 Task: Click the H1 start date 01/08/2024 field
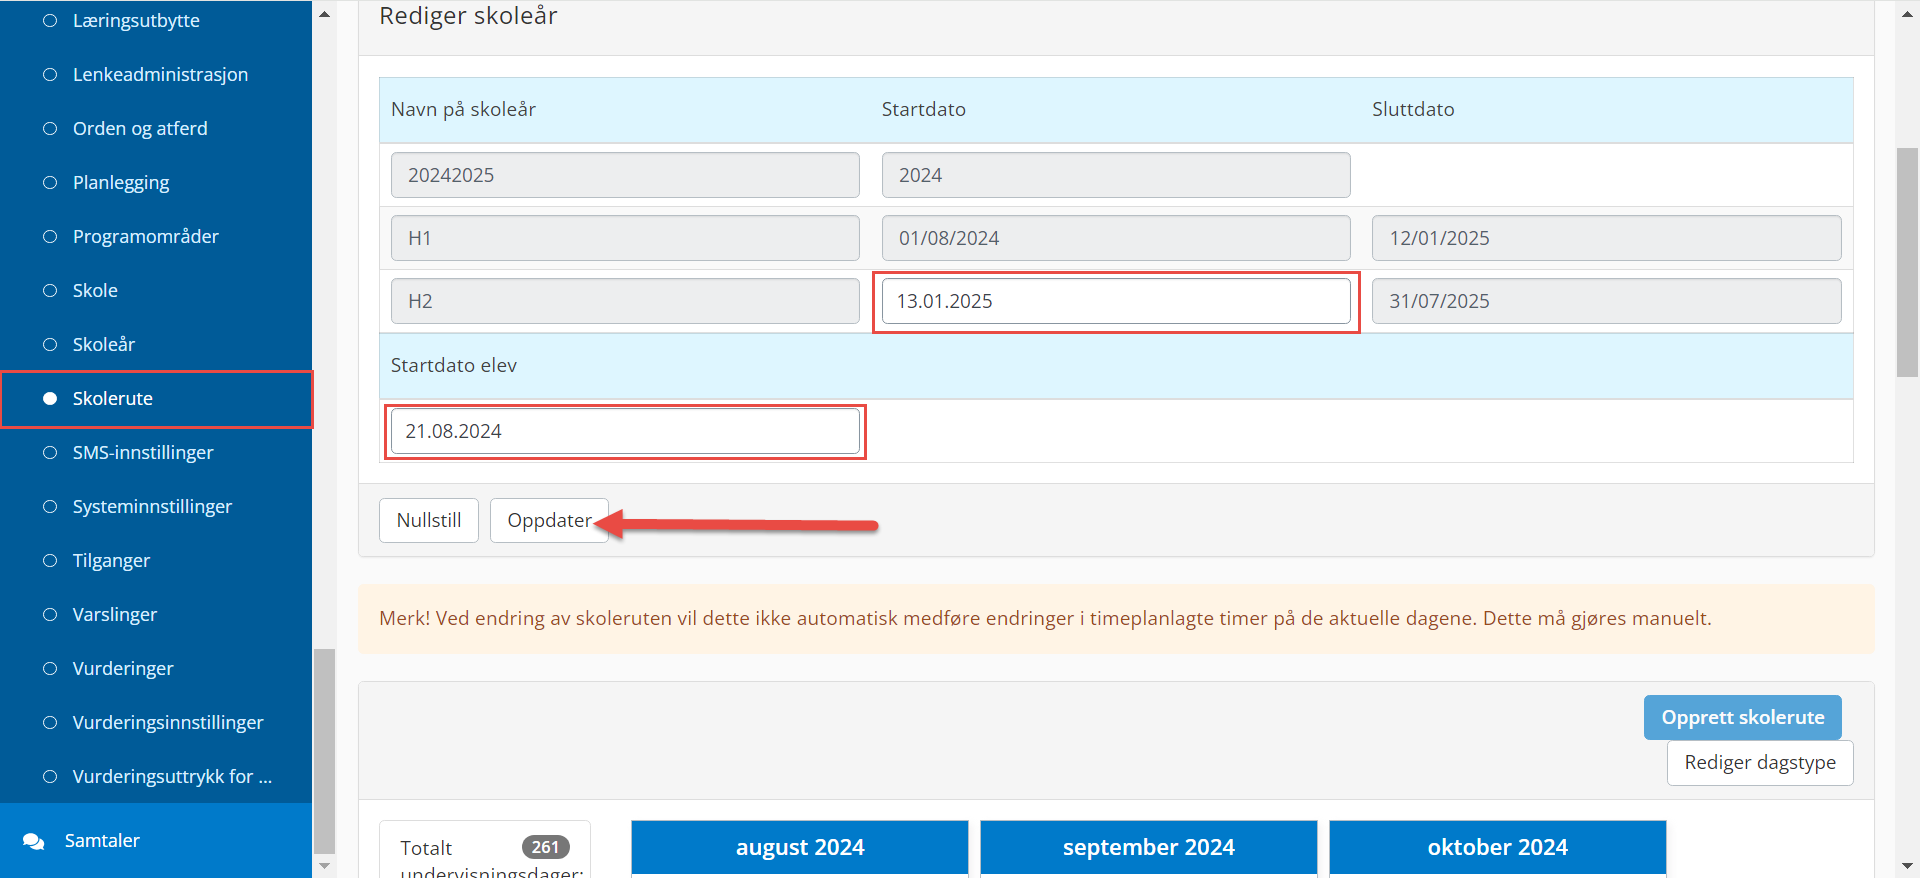(x=1116, y=238)
